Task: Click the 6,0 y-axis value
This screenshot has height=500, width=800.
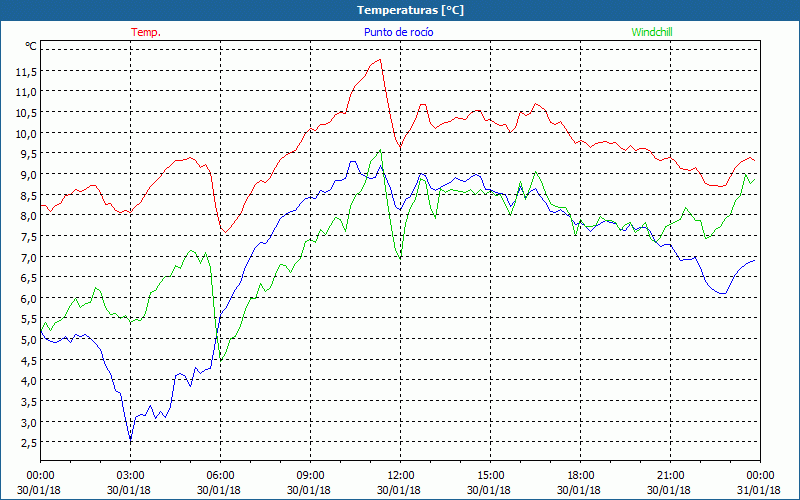Action: pyautogui.click(x=29, y=299)
